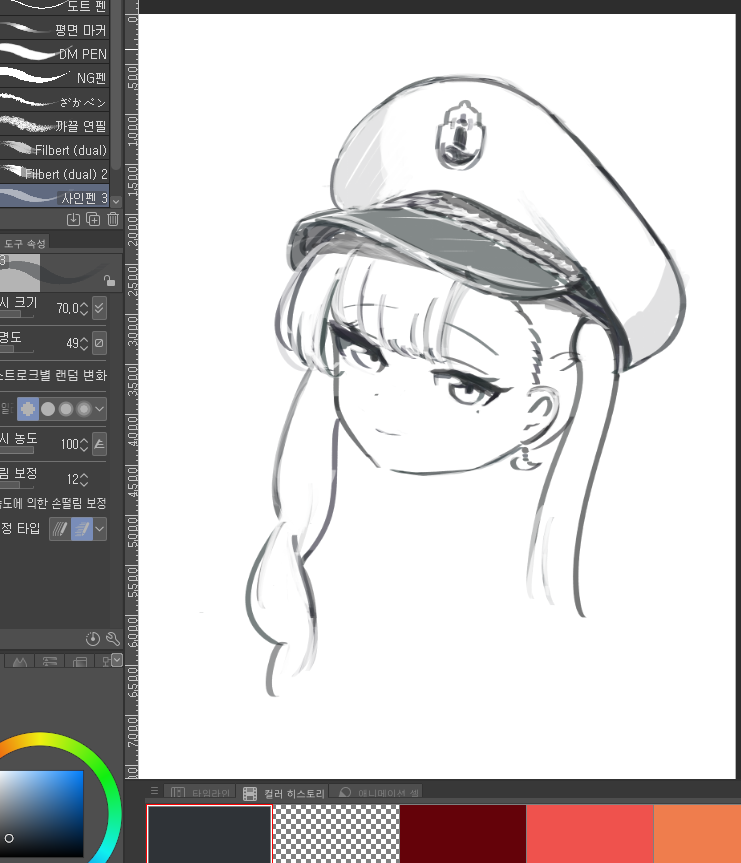Click the 스트로크별 랜덤 변화 label
Screen dimensions: 741x863
pyautogui.click(x=53, y=375)
